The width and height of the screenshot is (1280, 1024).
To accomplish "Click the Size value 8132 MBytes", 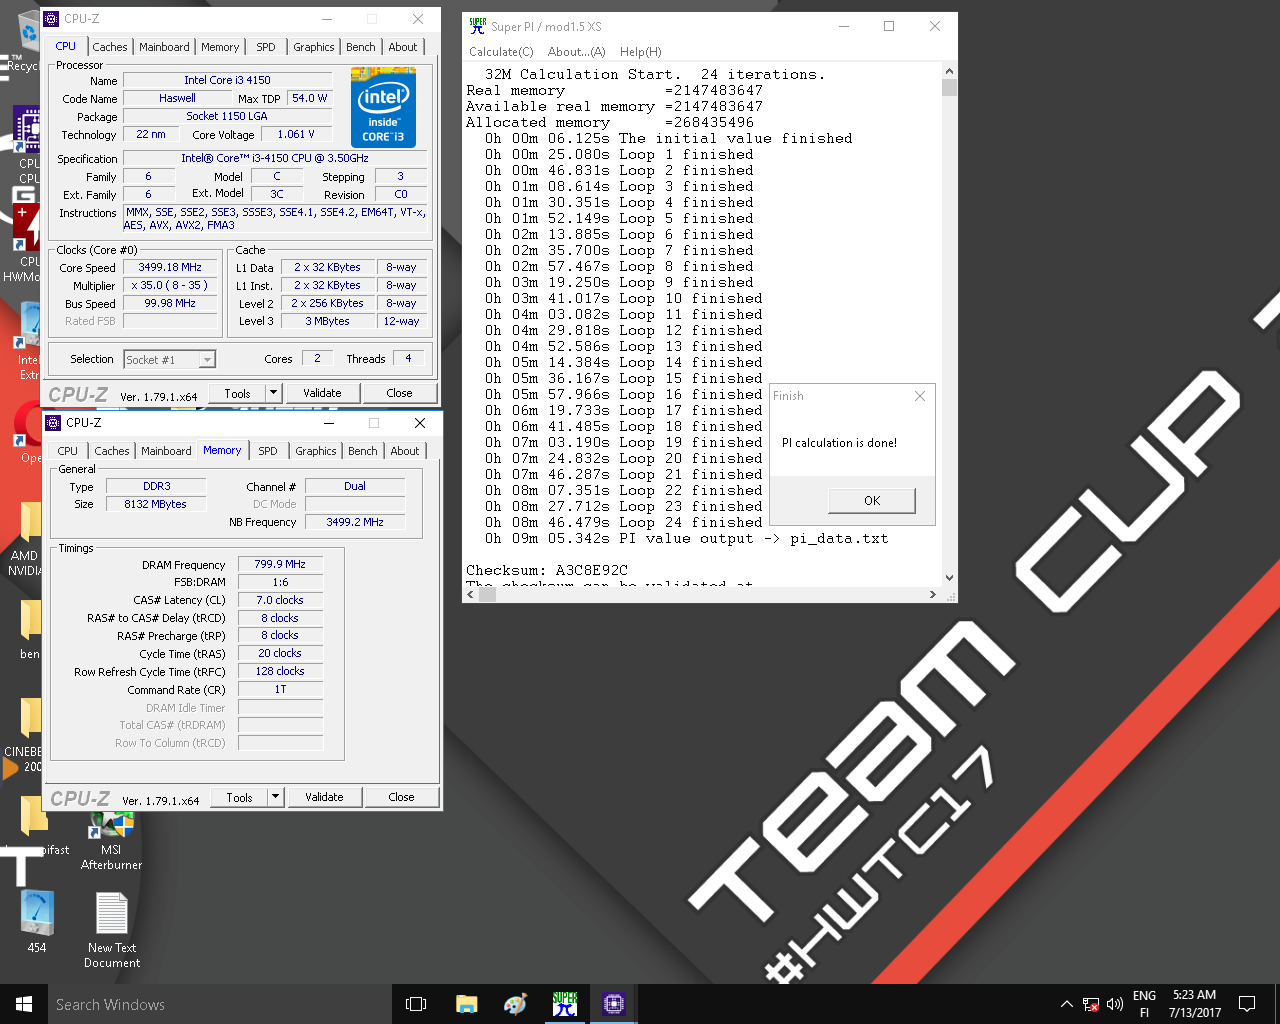I will 155,504.
